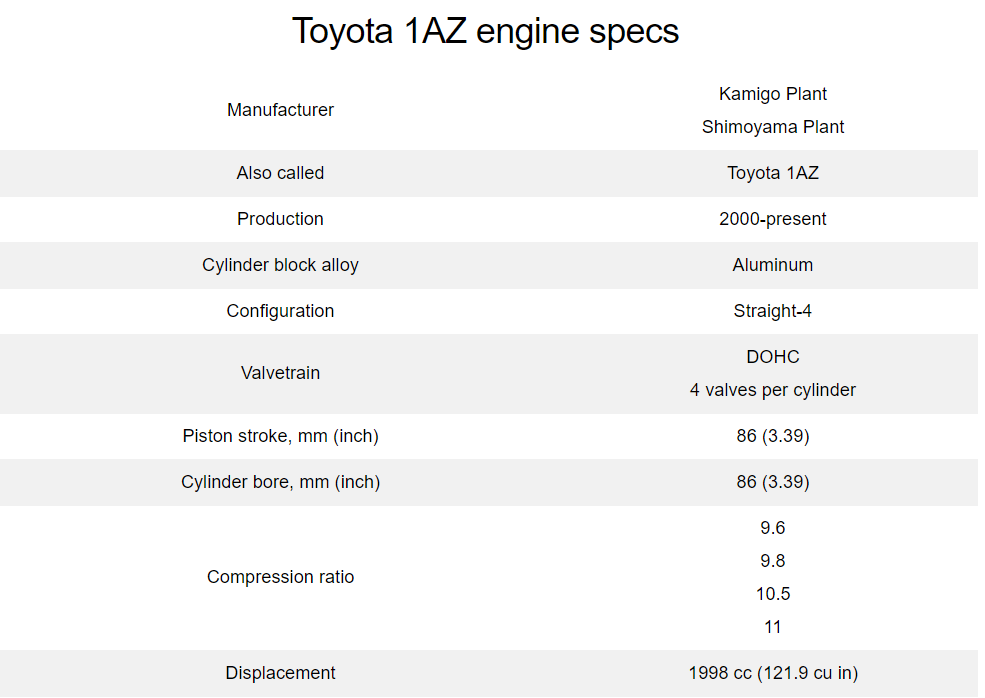Click the Shimoyama Plant entry

click(x=772, y=127)
